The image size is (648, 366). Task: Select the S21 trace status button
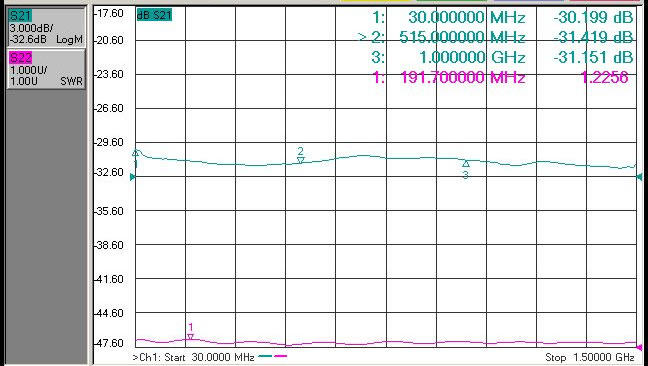(x=46, y=27)
